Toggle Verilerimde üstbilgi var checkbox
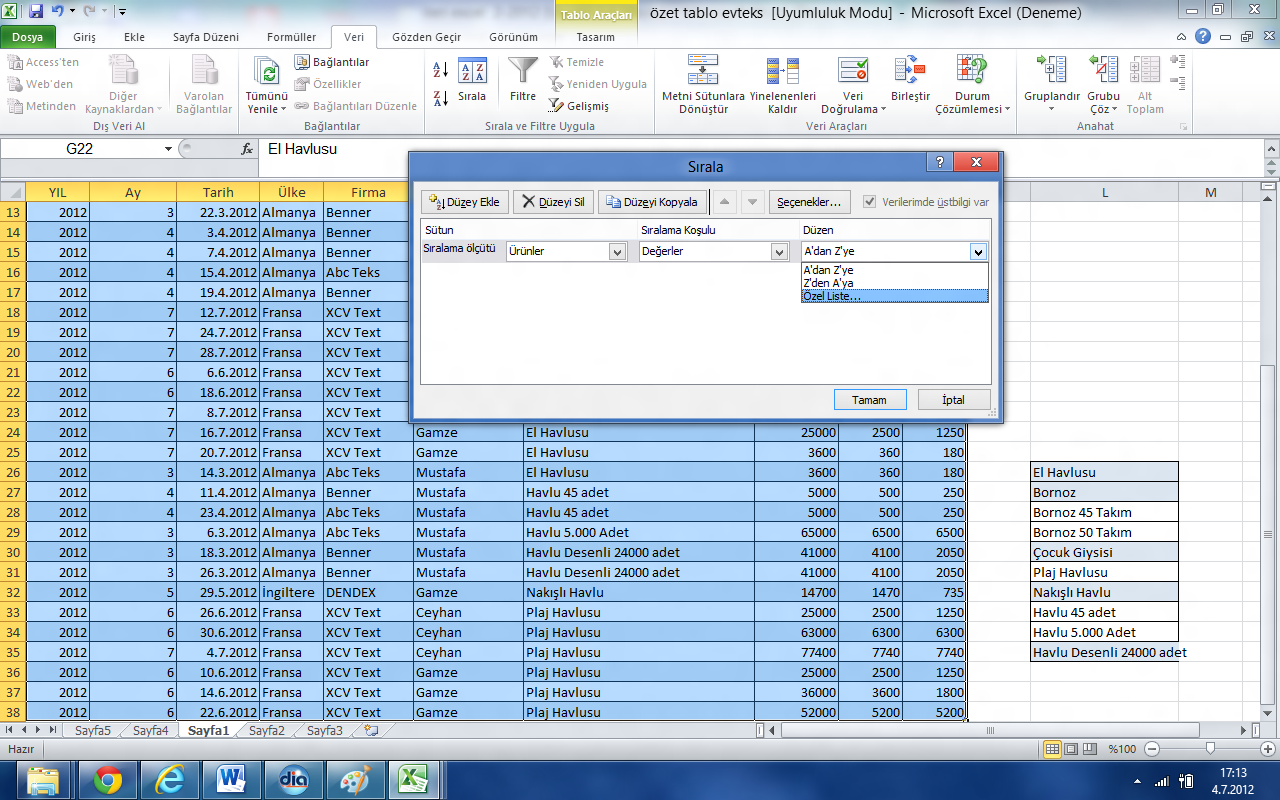Viewport: 1280px width, 800px height. (870, 202)
